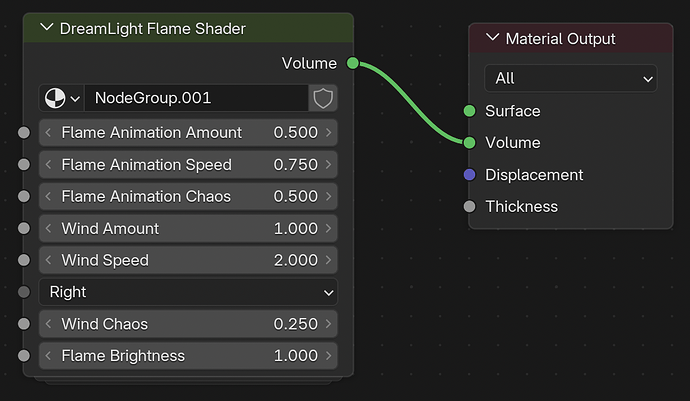Select the Material Output node header
The image size is (690, 401).
pos(571,38)
